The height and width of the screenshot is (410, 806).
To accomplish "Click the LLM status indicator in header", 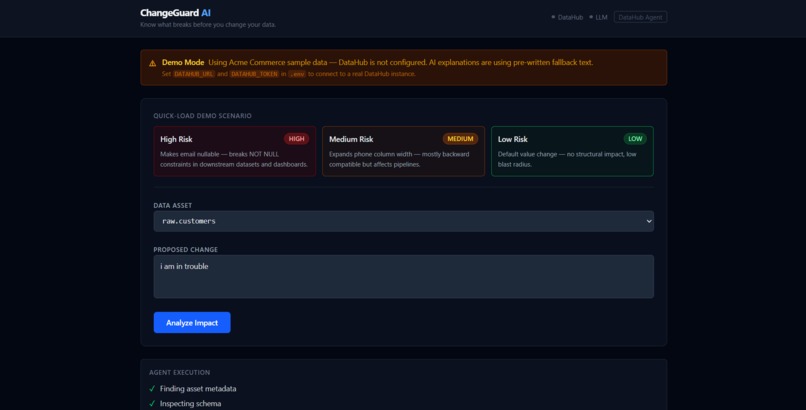I will (x=598, y=17).
